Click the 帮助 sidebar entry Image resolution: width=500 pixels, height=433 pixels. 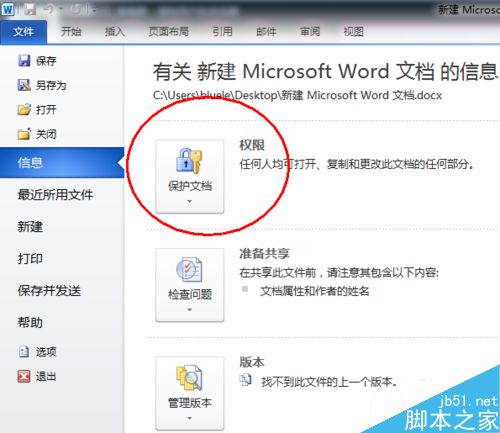(x=30, y=322)
